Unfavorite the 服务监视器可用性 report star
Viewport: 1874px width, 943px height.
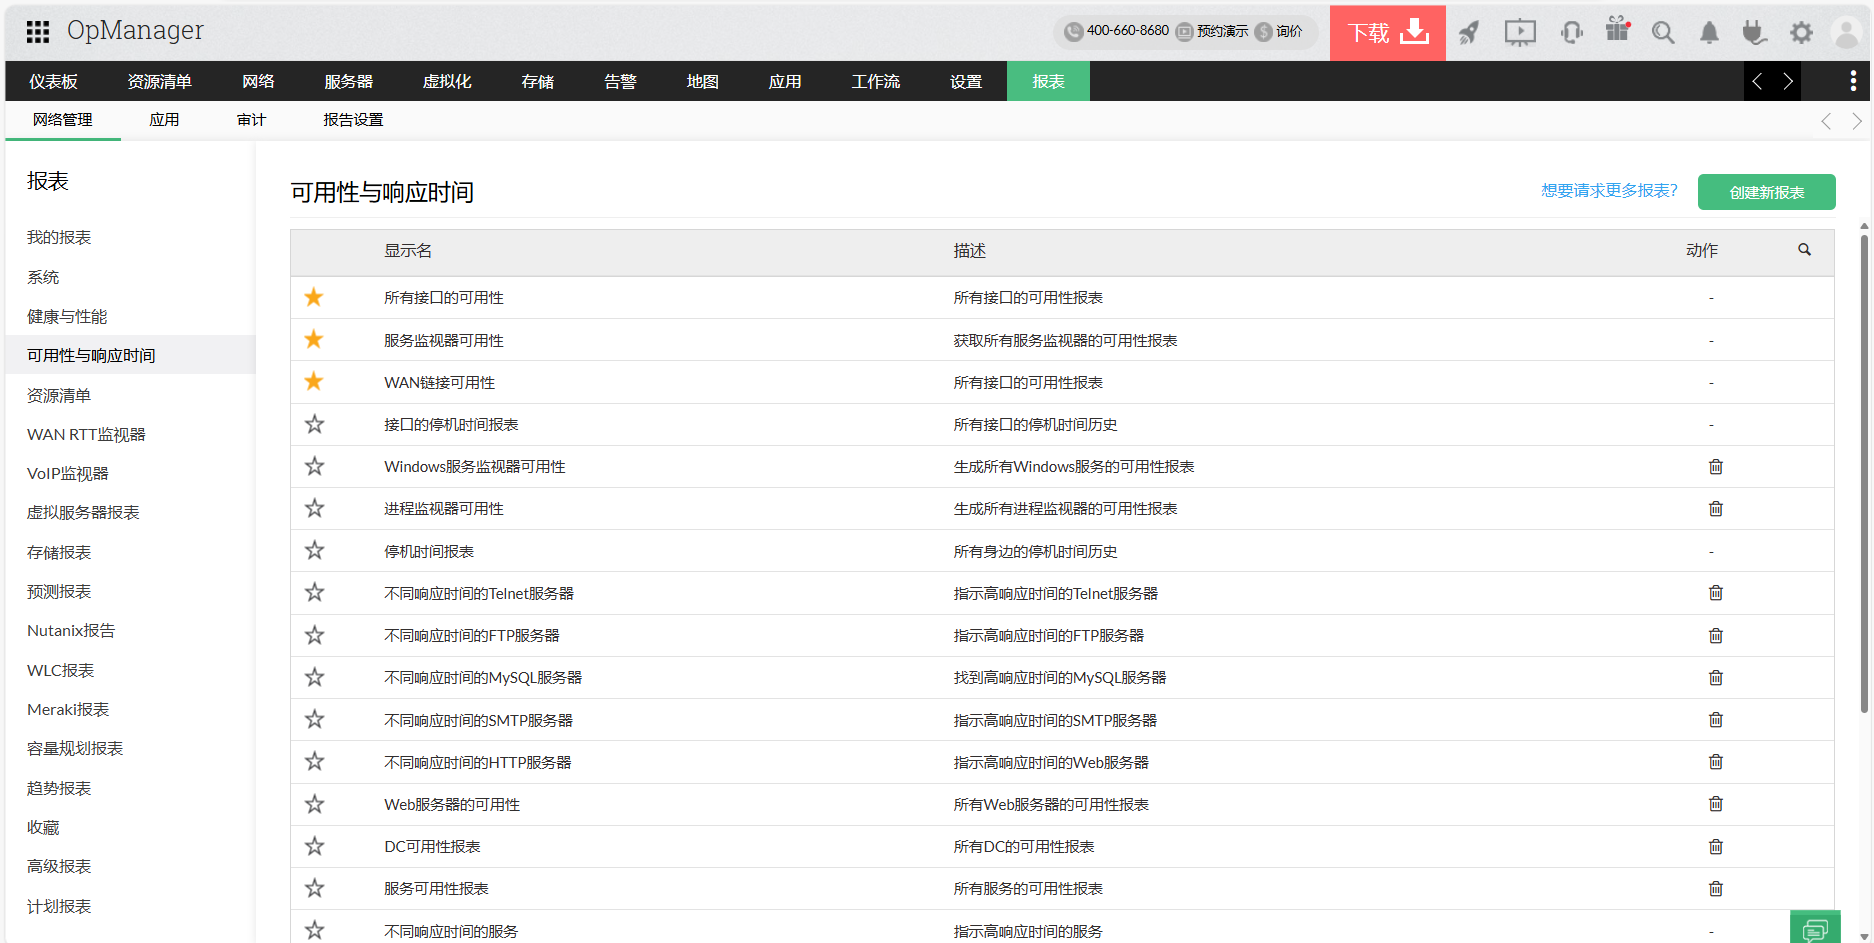(x=314, y=339)
